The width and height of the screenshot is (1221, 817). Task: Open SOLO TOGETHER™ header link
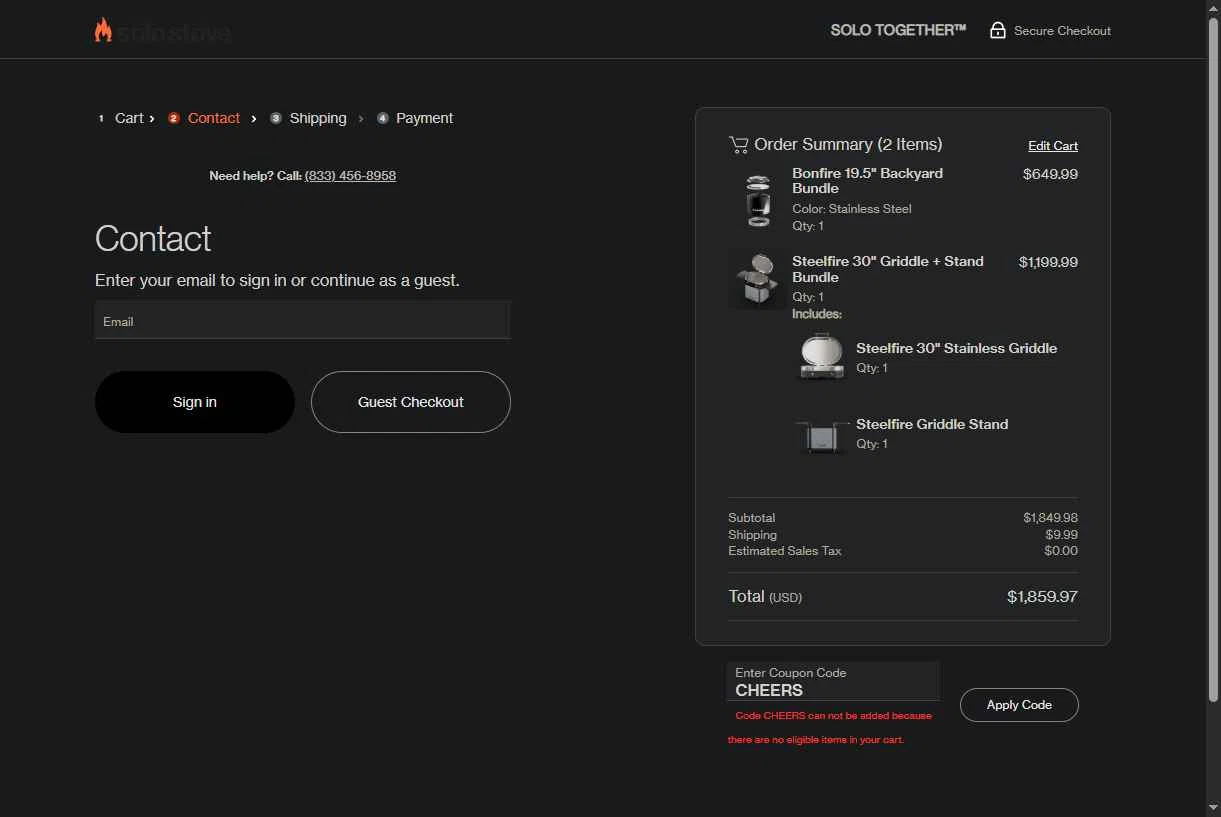click(898, 30)
